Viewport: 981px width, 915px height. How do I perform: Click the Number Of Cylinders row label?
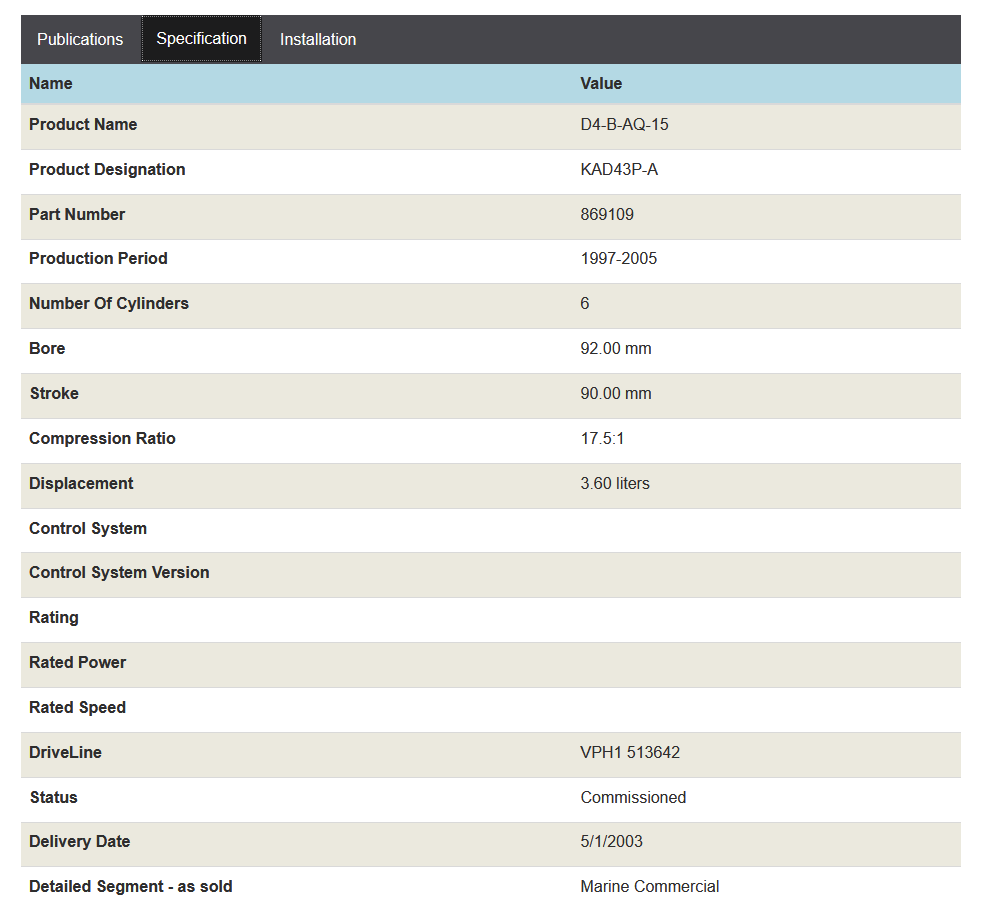pos(109,304)
